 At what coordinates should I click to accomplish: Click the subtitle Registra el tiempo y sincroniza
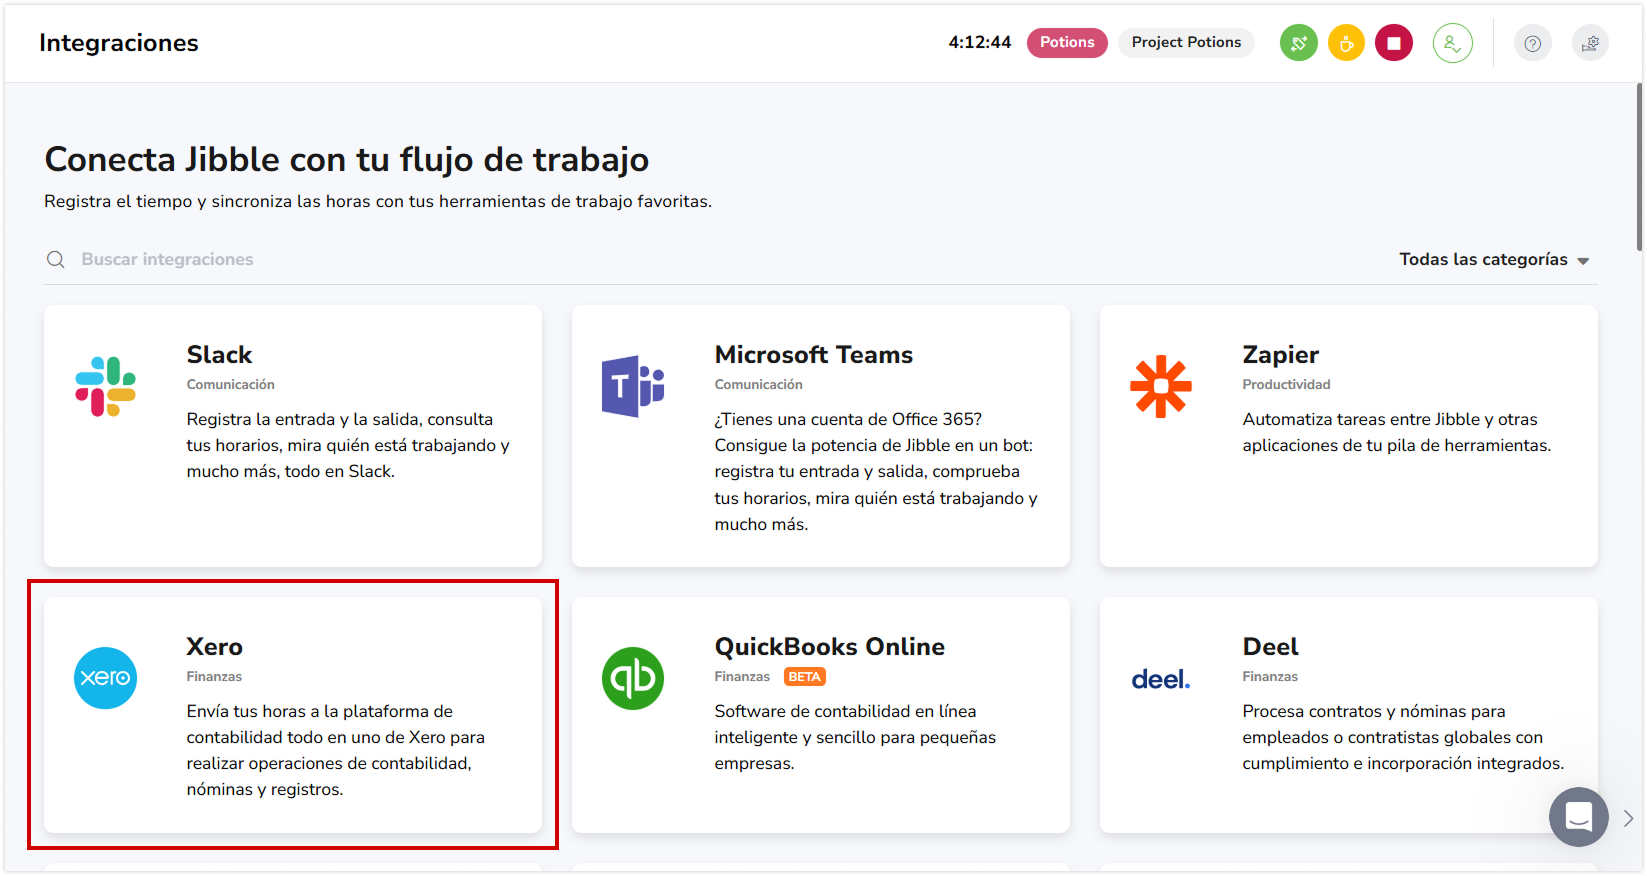coord(378,202)
